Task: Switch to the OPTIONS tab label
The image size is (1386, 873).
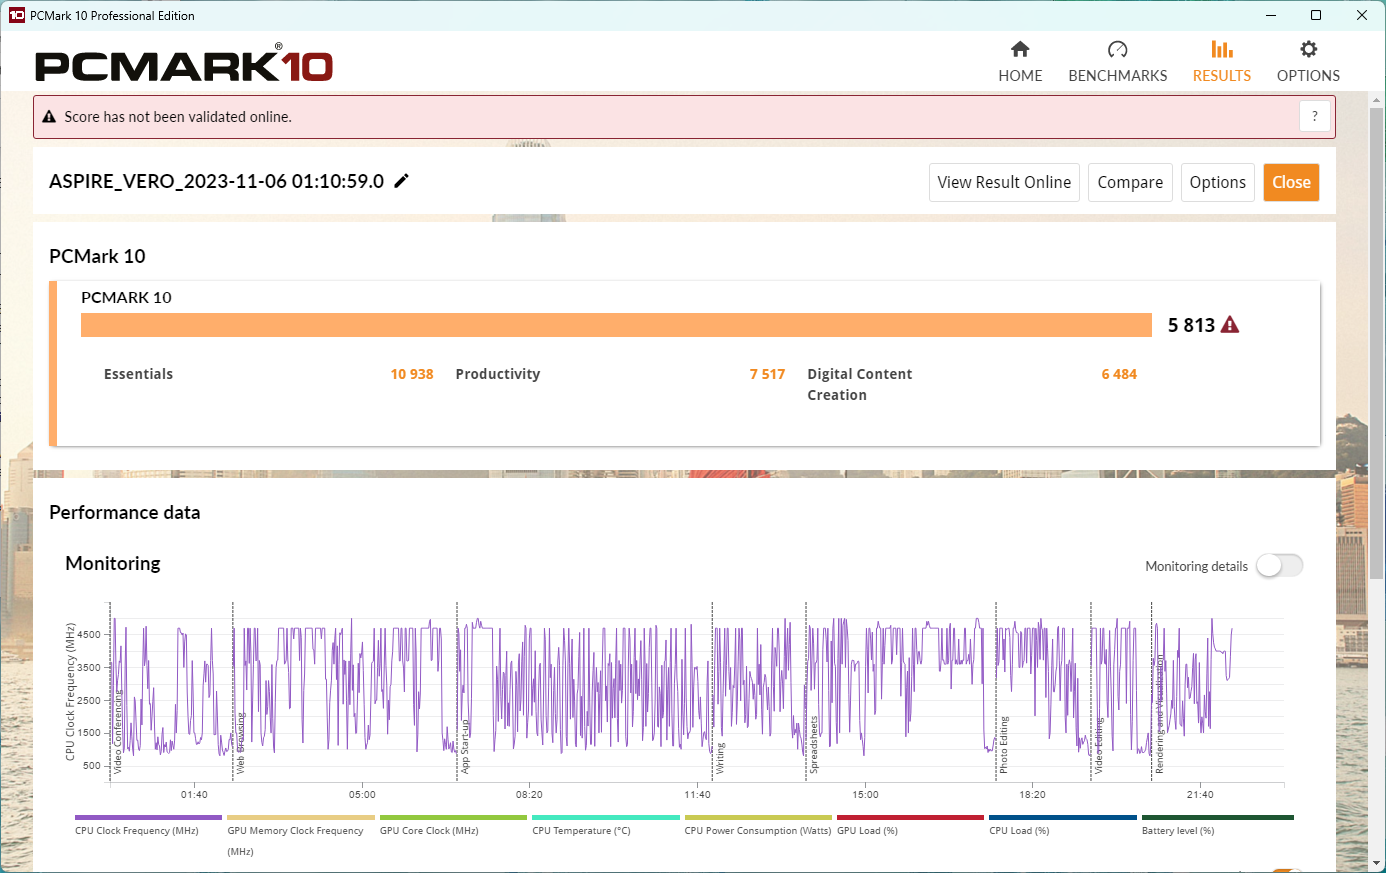Action: point(1308,76)
